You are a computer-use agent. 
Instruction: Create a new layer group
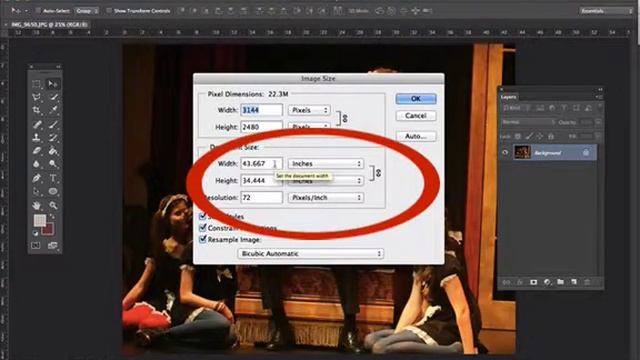tap(560, 282)
